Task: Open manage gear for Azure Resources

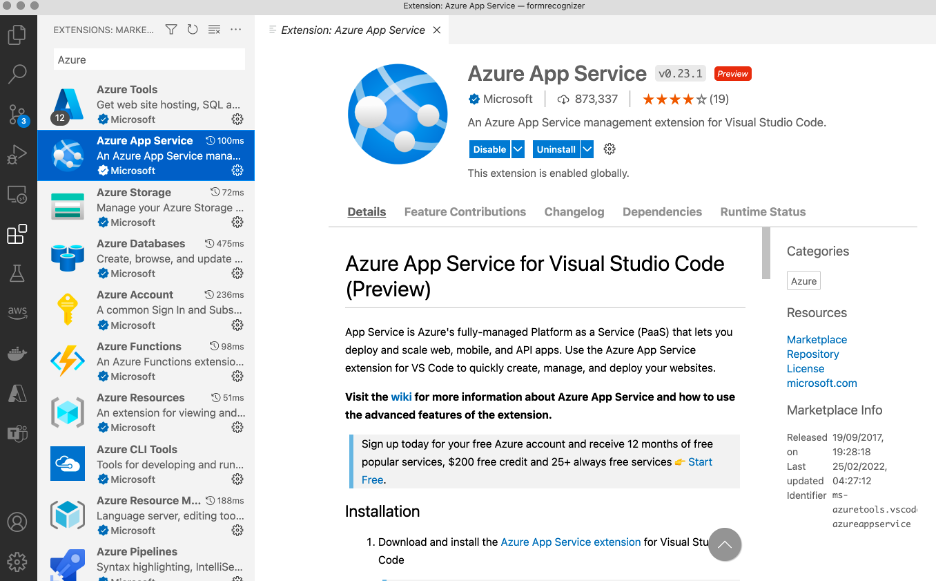Action: (x=238, y=427)
